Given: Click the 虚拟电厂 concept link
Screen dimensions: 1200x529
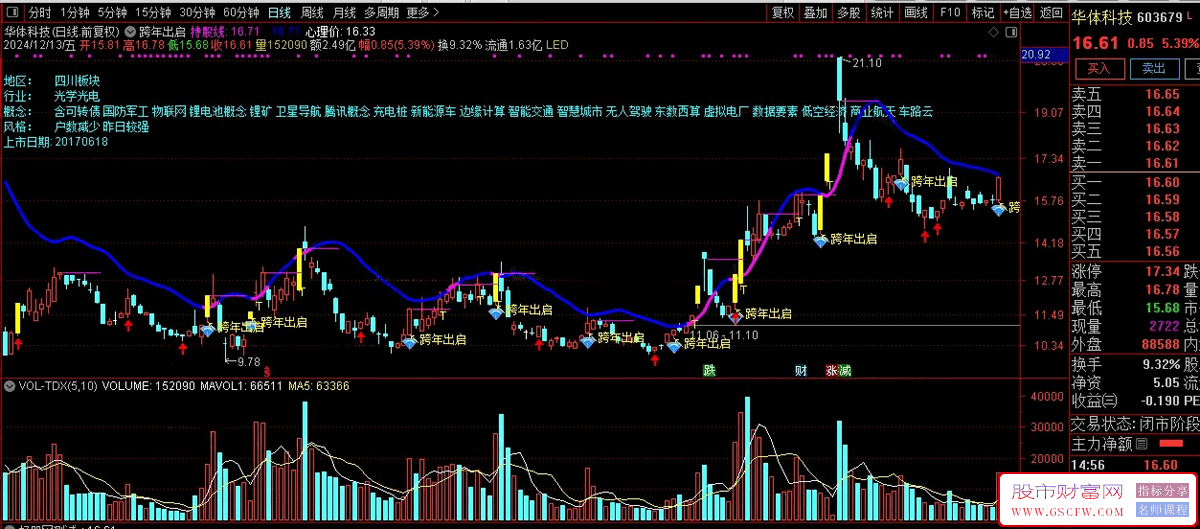Looking at the screenshot, I should pyautogui.click(x=725, y=112).
